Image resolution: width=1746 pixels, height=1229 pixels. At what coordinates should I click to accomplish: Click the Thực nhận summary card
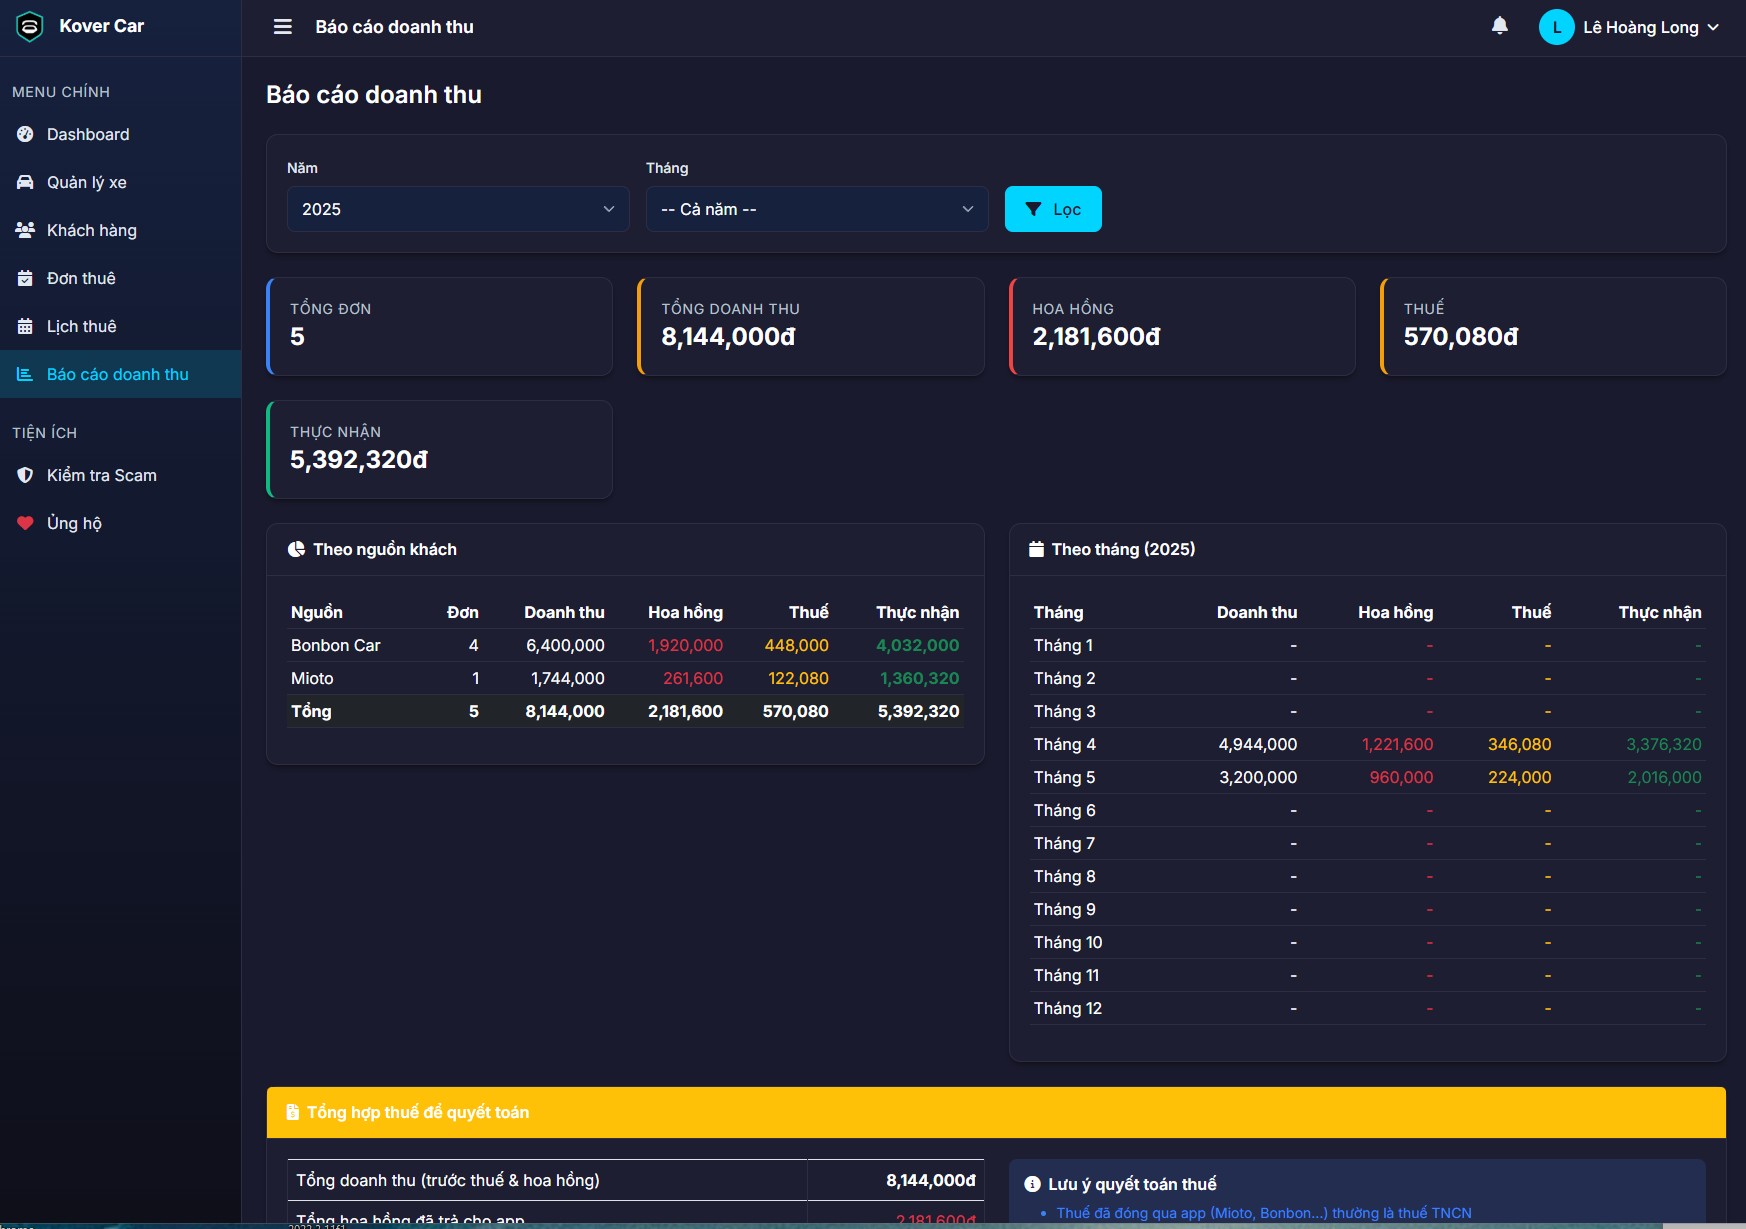click(440, 449)
